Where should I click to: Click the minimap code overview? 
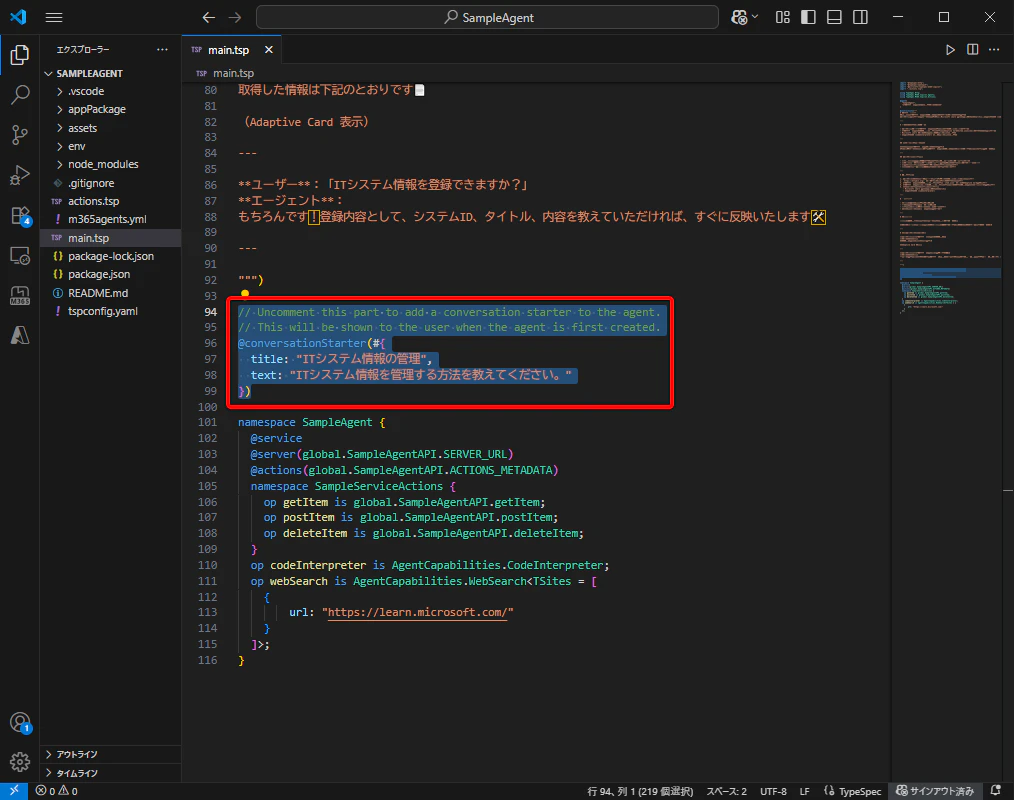950,197
